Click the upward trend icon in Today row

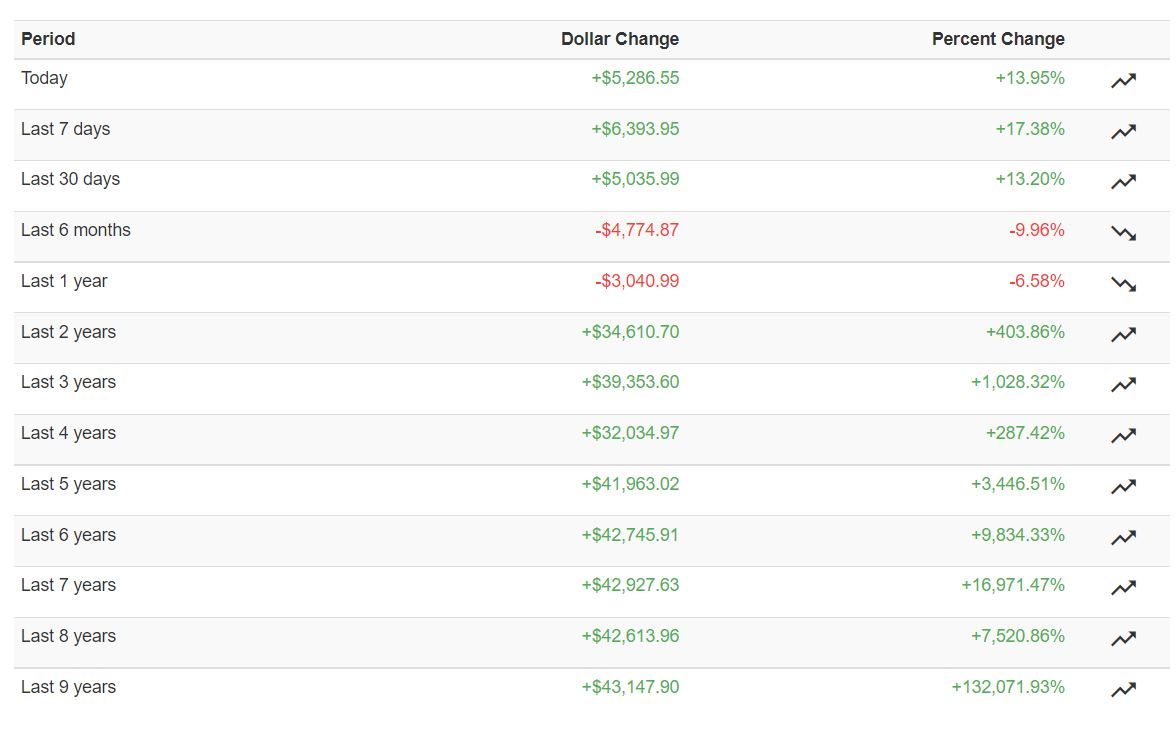coord(1123,80)
